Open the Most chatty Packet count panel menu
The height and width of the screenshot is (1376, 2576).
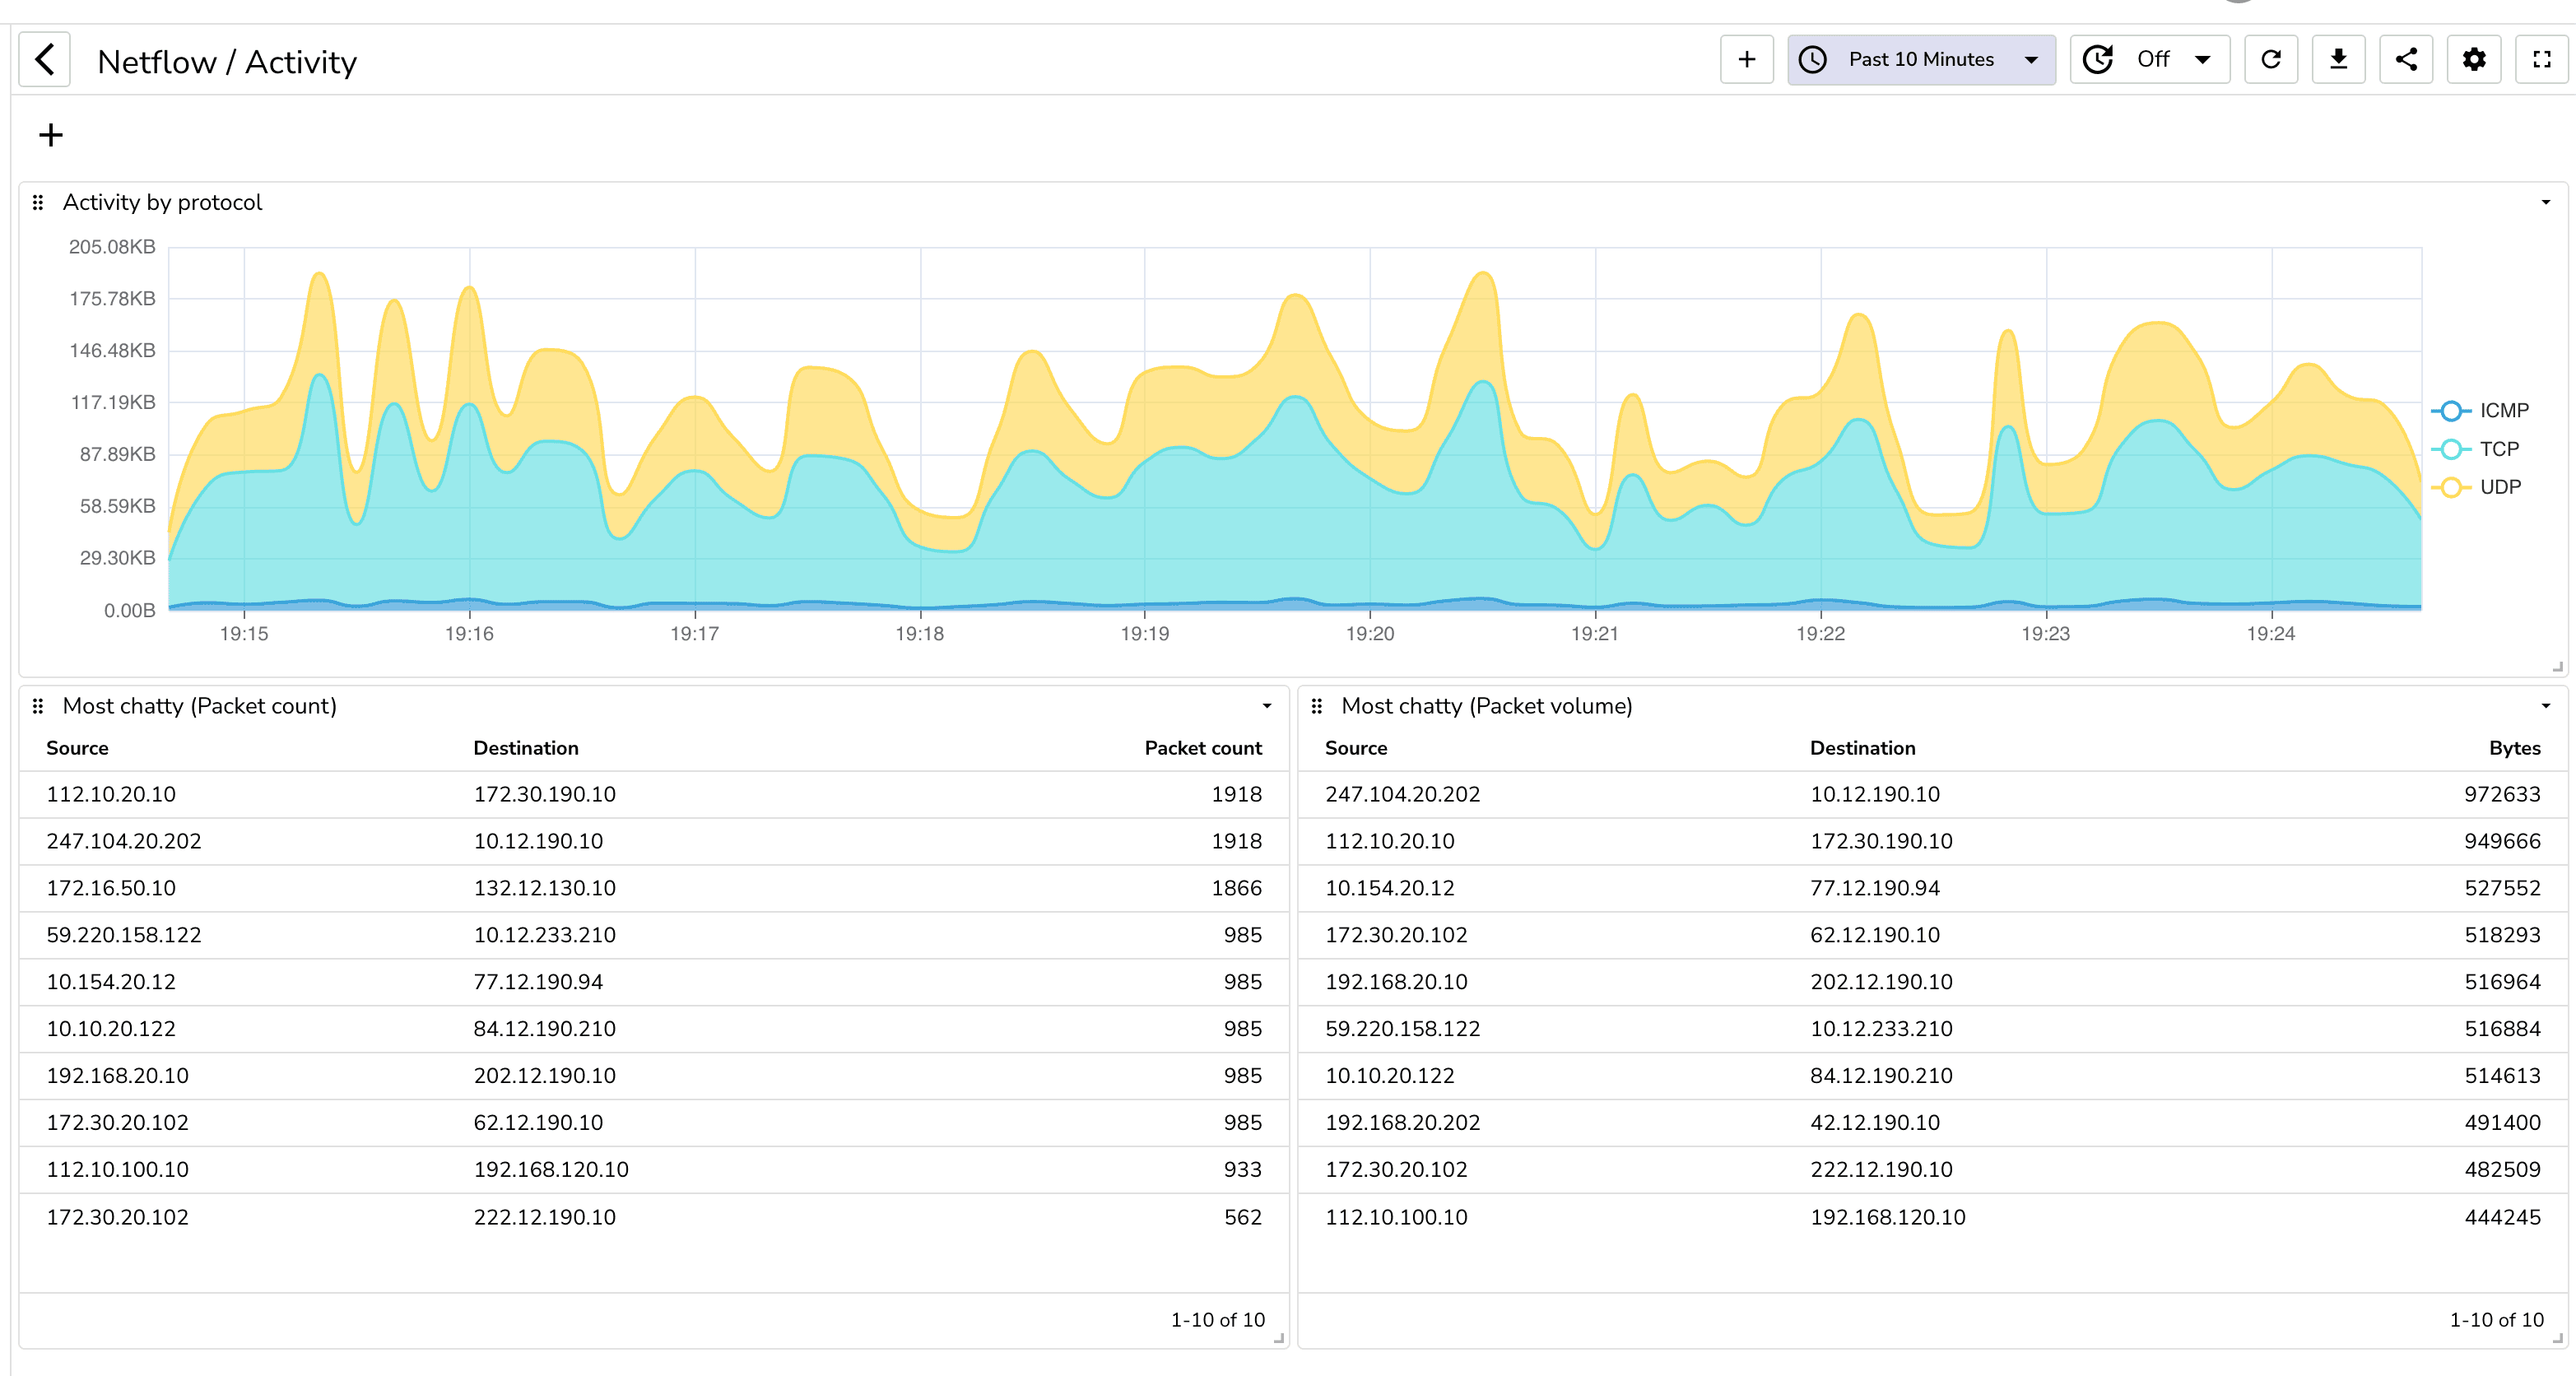(1267, 706)
